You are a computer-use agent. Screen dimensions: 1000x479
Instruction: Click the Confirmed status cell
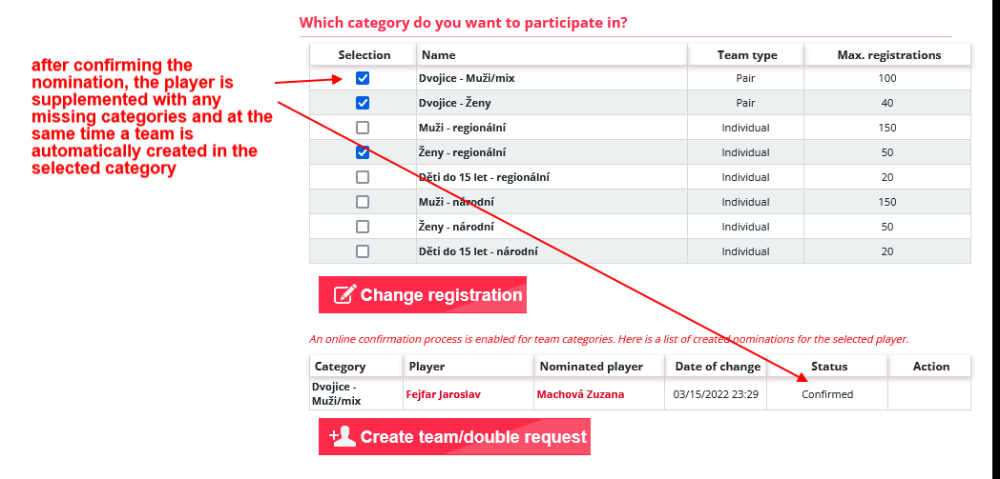(827, 394)
